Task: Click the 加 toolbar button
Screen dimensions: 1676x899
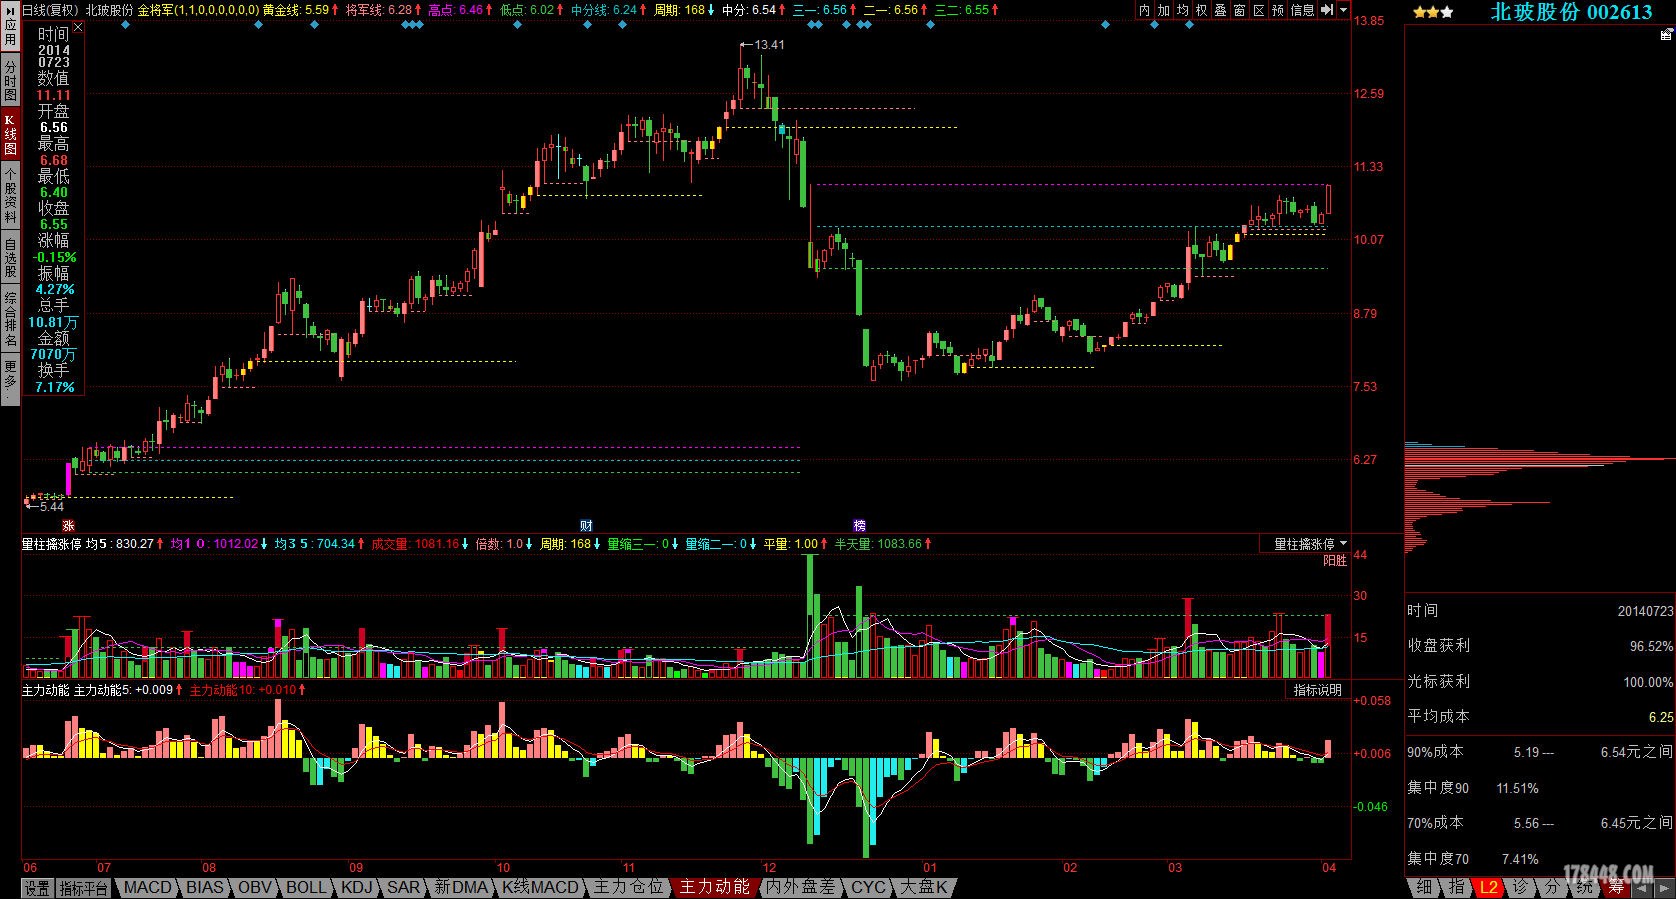Action: point(1164,10)
